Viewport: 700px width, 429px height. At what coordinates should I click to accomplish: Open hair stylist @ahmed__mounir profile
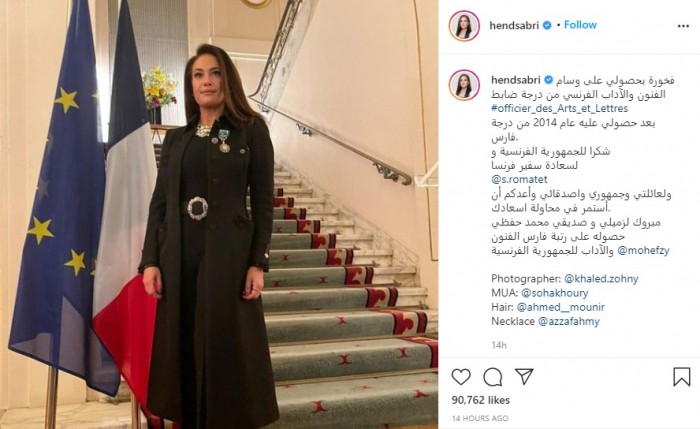pyautogui.click(x=561, y=307)
